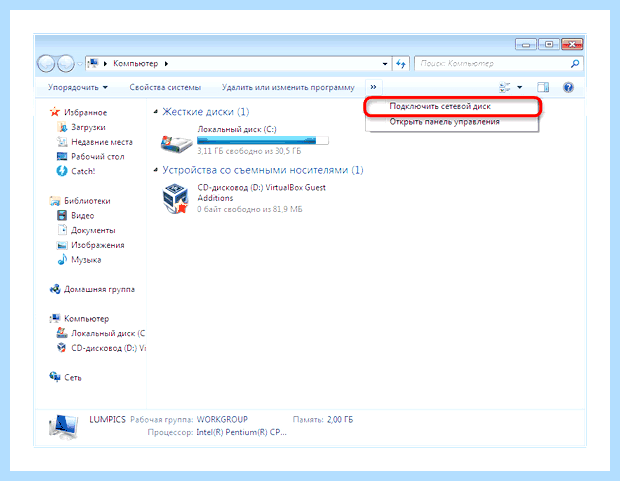
Task: Select Компьютер breadcrumb in address bar
Action: tap(135, 63)
